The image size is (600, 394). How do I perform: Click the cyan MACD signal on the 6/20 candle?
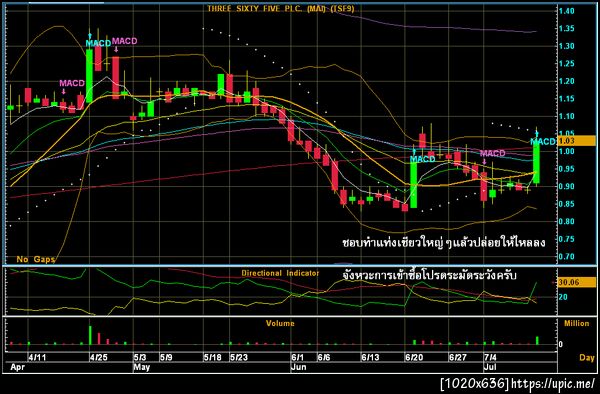pos(422,159)
